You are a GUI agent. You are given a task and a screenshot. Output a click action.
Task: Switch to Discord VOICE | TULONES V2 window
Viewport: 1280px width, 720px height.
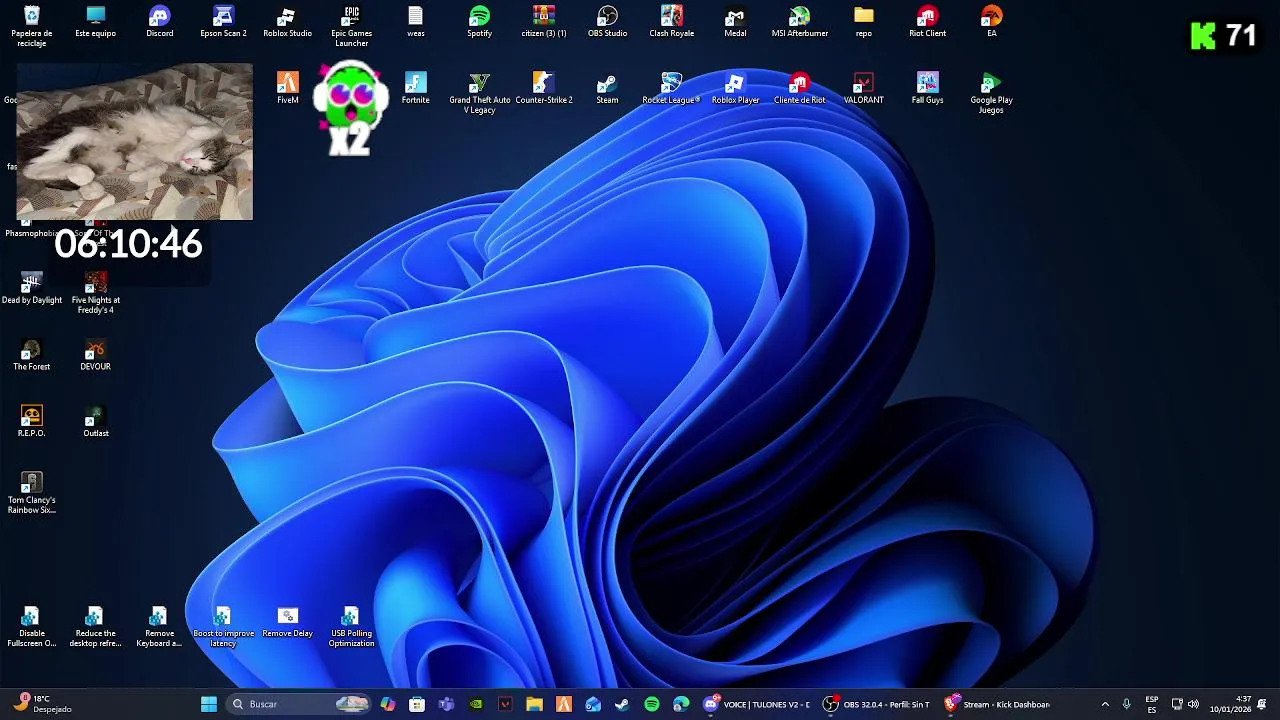pos(757,704)
